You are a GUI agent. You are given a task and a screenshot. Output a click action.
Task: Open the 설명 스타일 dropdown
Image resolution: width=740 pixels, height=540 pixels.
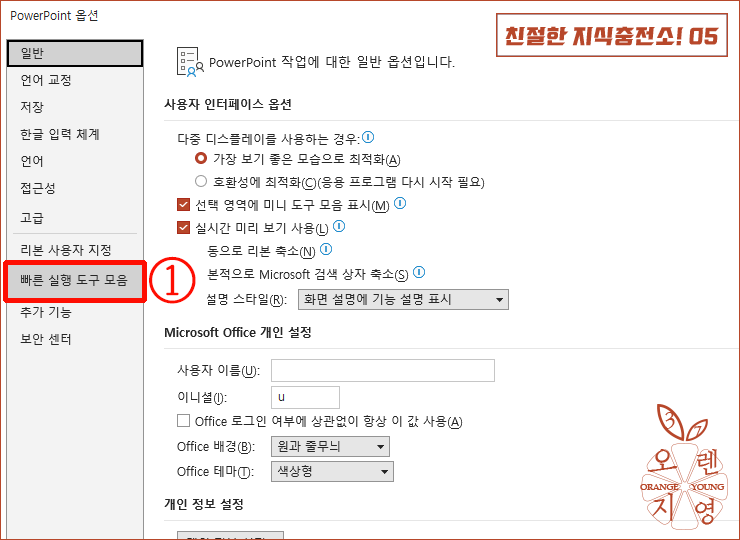point(403,300)
